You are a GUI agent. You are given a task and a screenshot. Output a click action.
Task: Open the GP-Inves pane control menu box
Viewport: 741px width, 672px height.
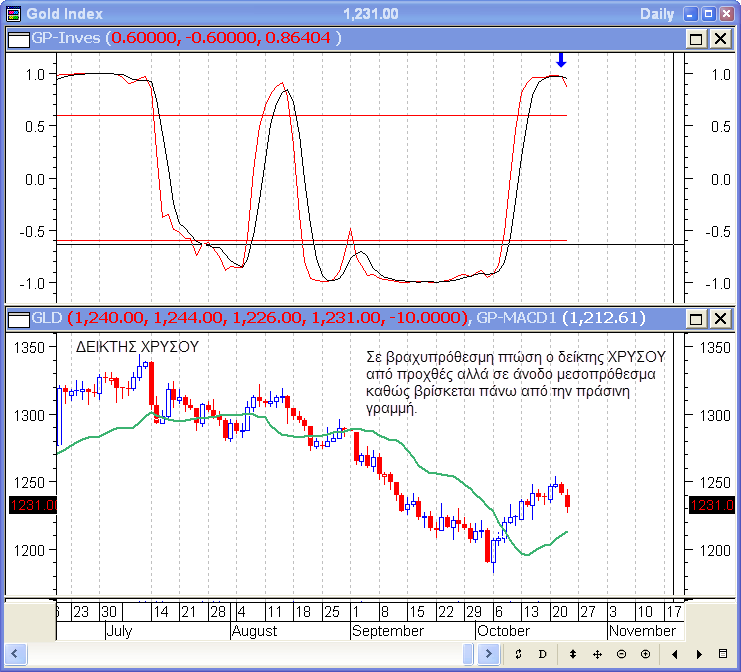coord(17,38)
